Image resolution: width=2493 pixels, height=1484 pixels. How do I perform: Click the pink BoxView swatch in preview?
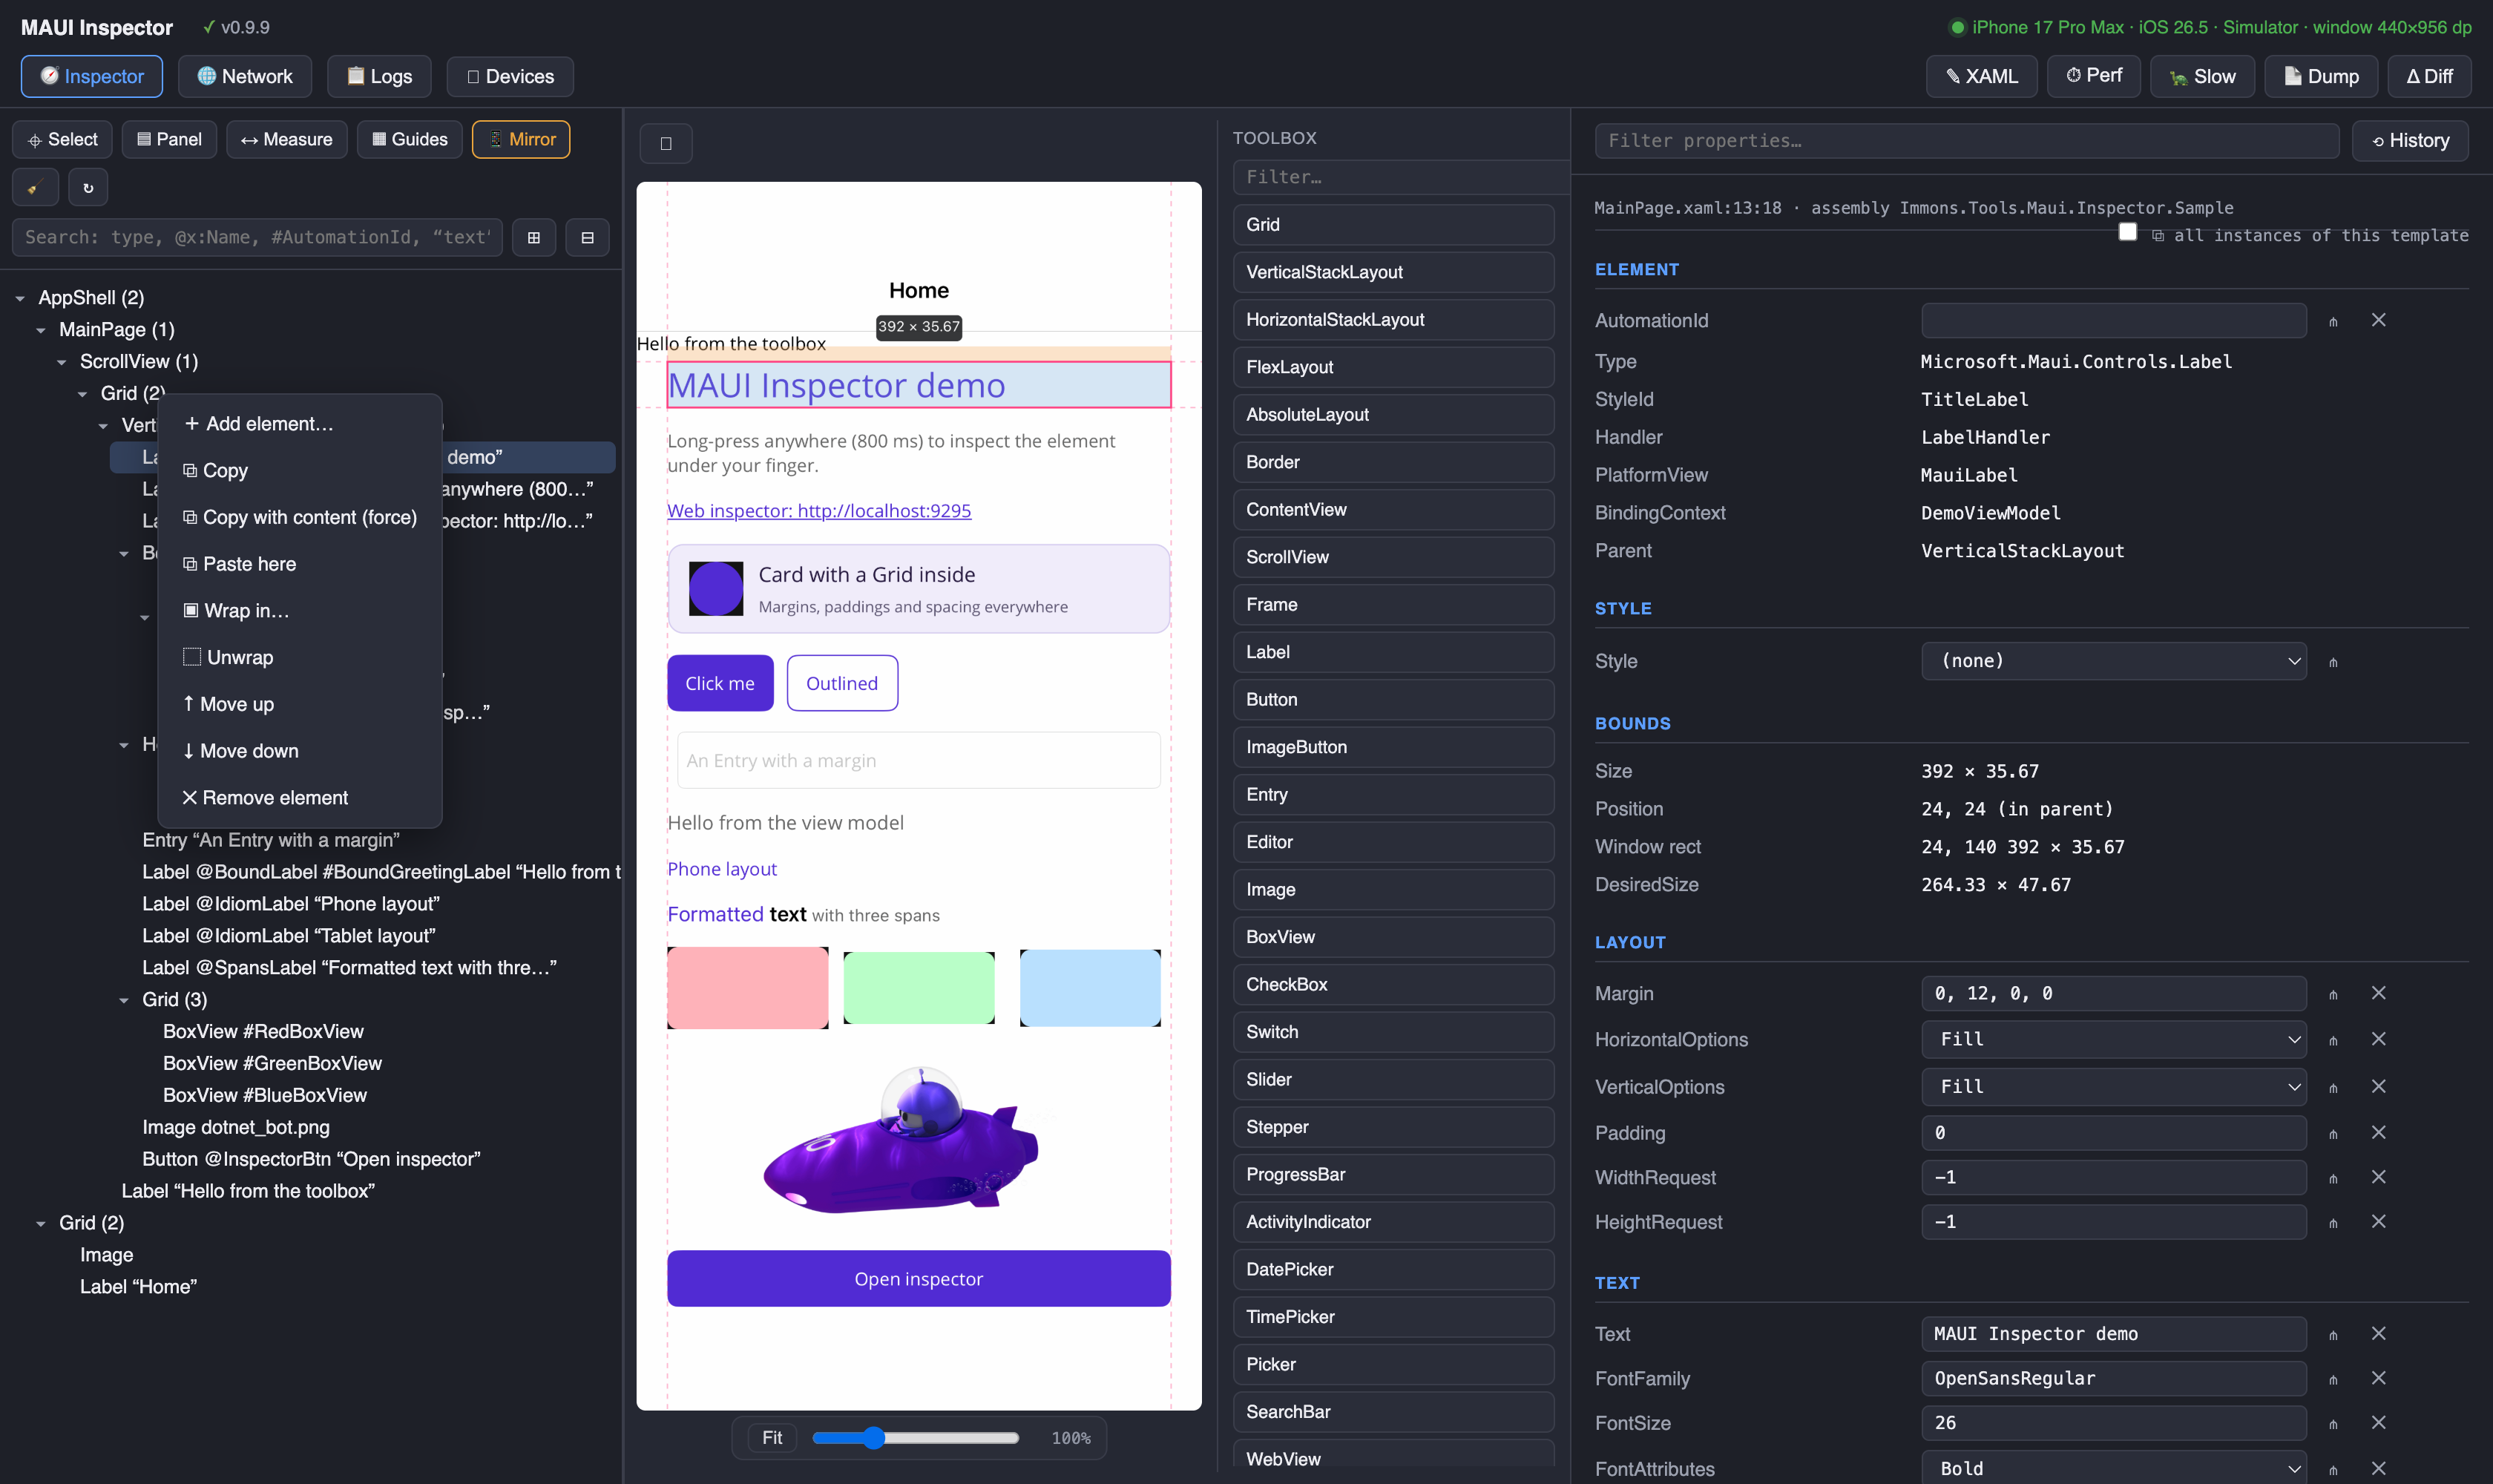748,988
